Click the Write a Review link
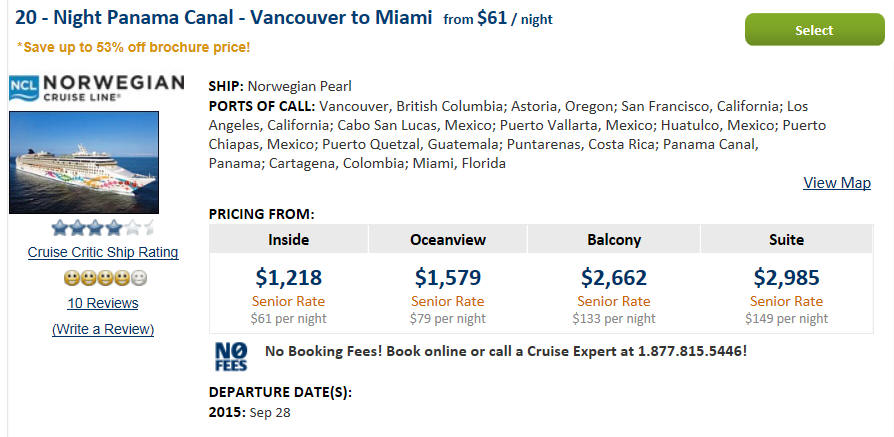Image resolution: width=894 pixels, height=437 pixels. [103, 329]
